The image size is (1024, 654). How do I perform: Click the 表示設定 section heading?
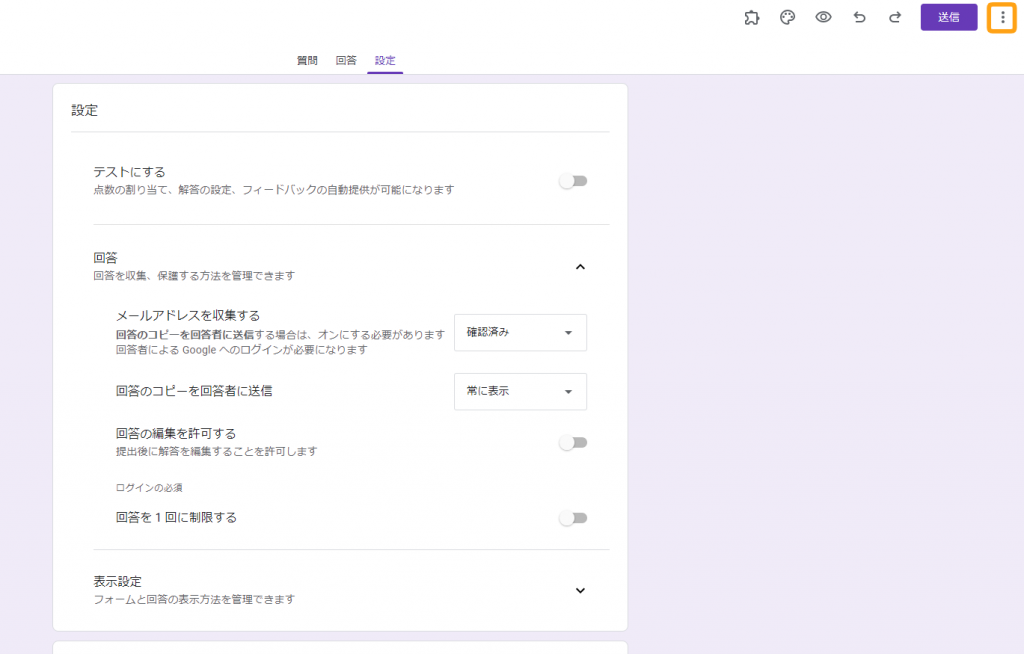(x=117, y=581)
